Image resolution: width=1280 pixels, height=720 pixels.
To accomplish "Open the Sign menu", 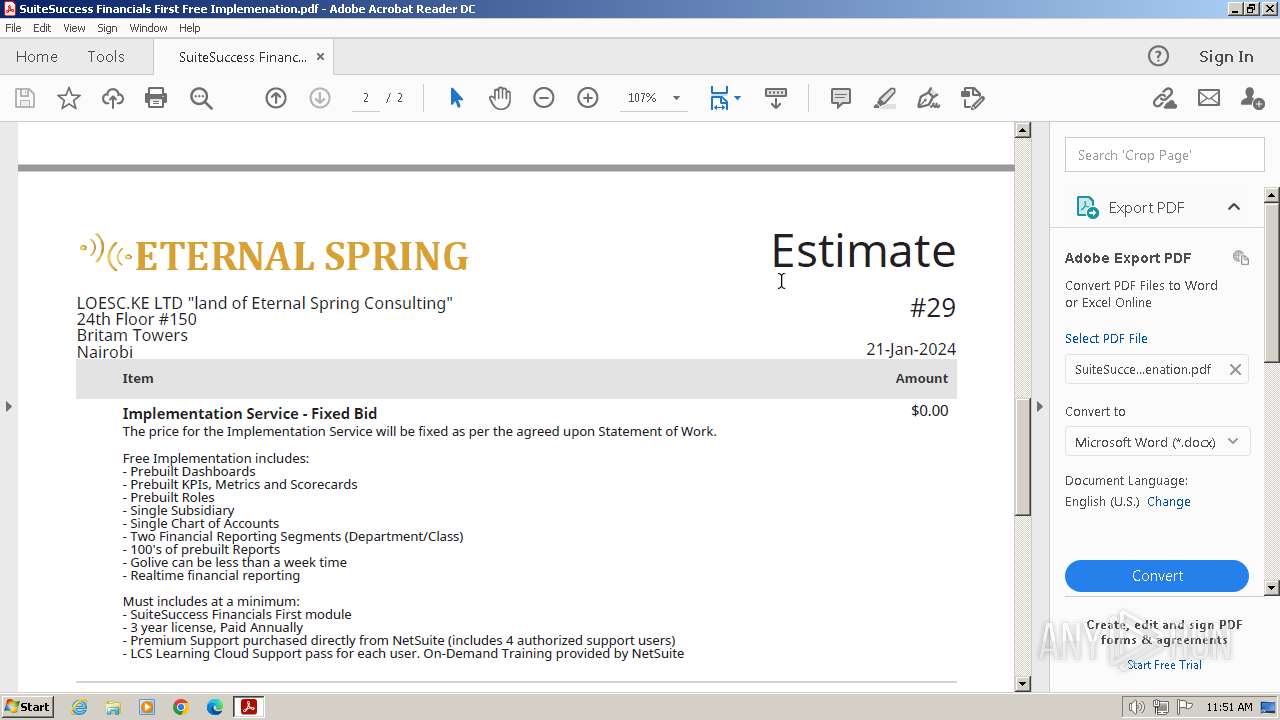I will tap(107, 28).
